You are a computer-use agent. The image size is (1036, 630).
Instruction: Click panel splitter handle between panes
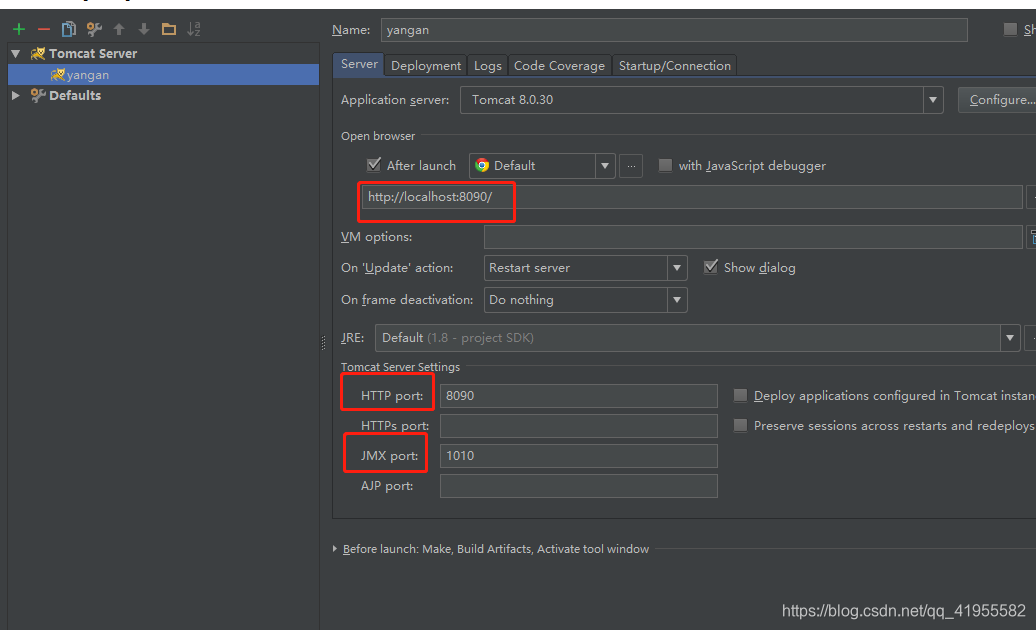(323, 342)
